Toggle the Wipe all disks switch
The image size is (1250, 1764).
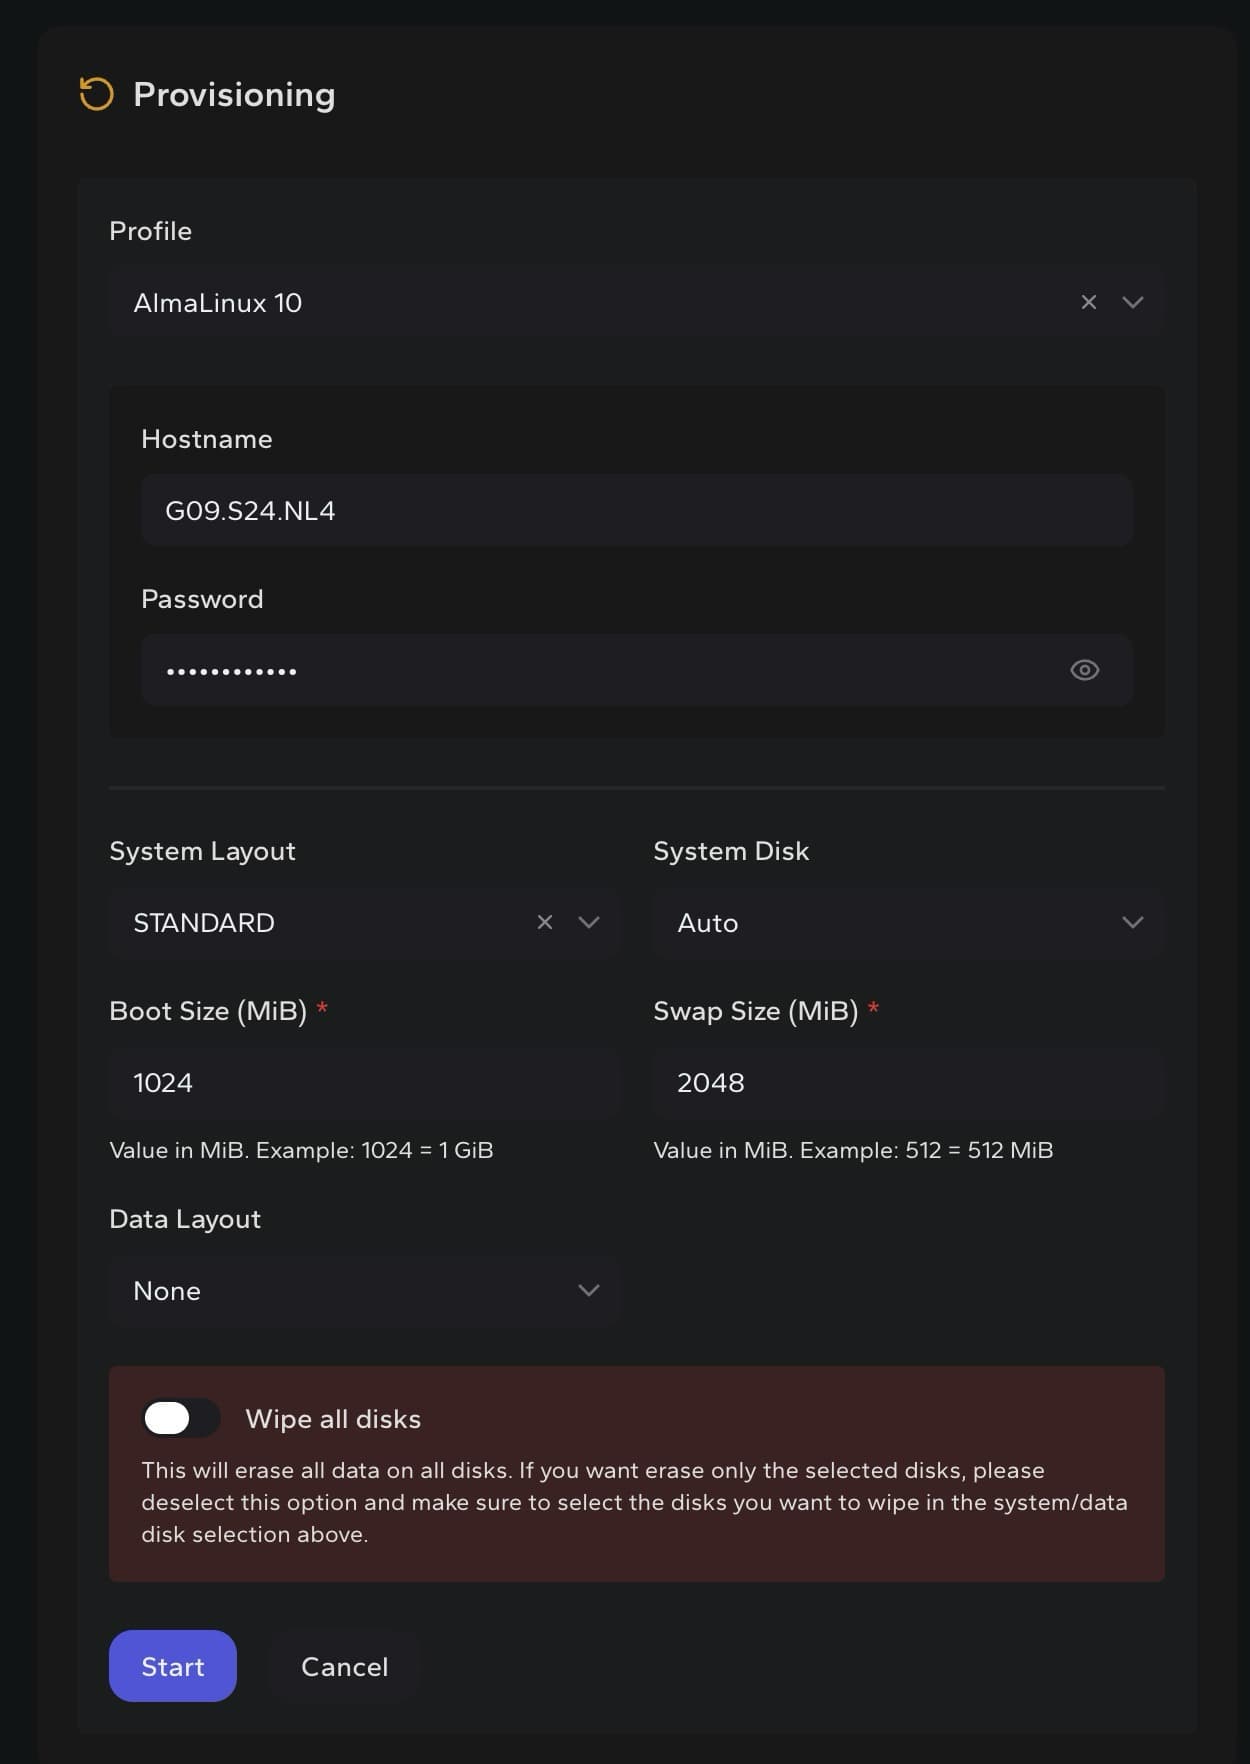[x=181, y=1418]
